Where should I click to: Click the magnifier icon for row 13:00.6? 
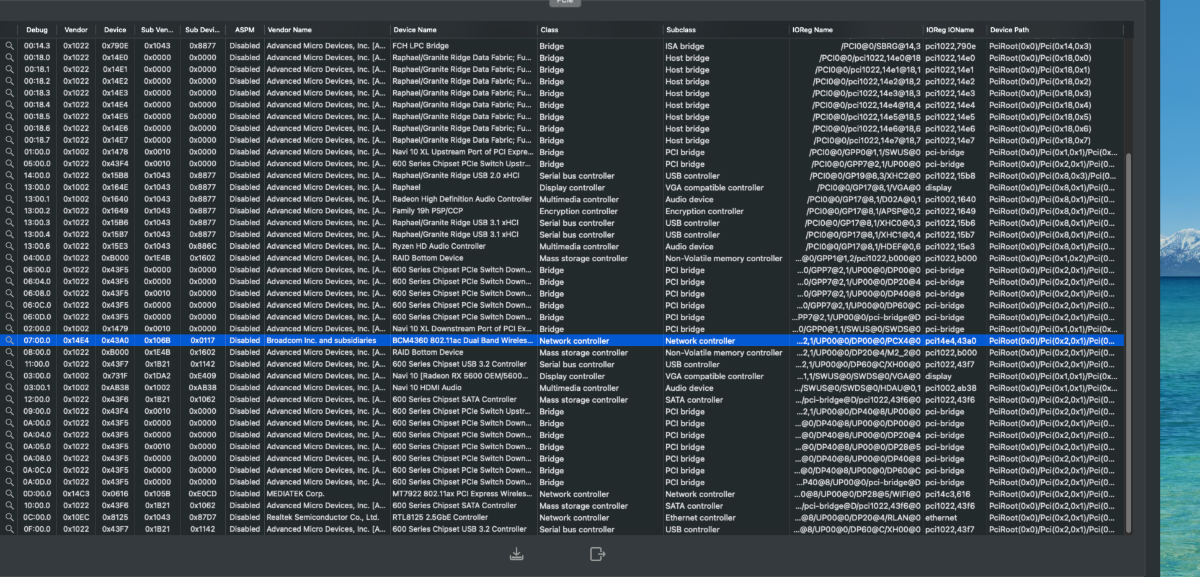tap(10, 246)
